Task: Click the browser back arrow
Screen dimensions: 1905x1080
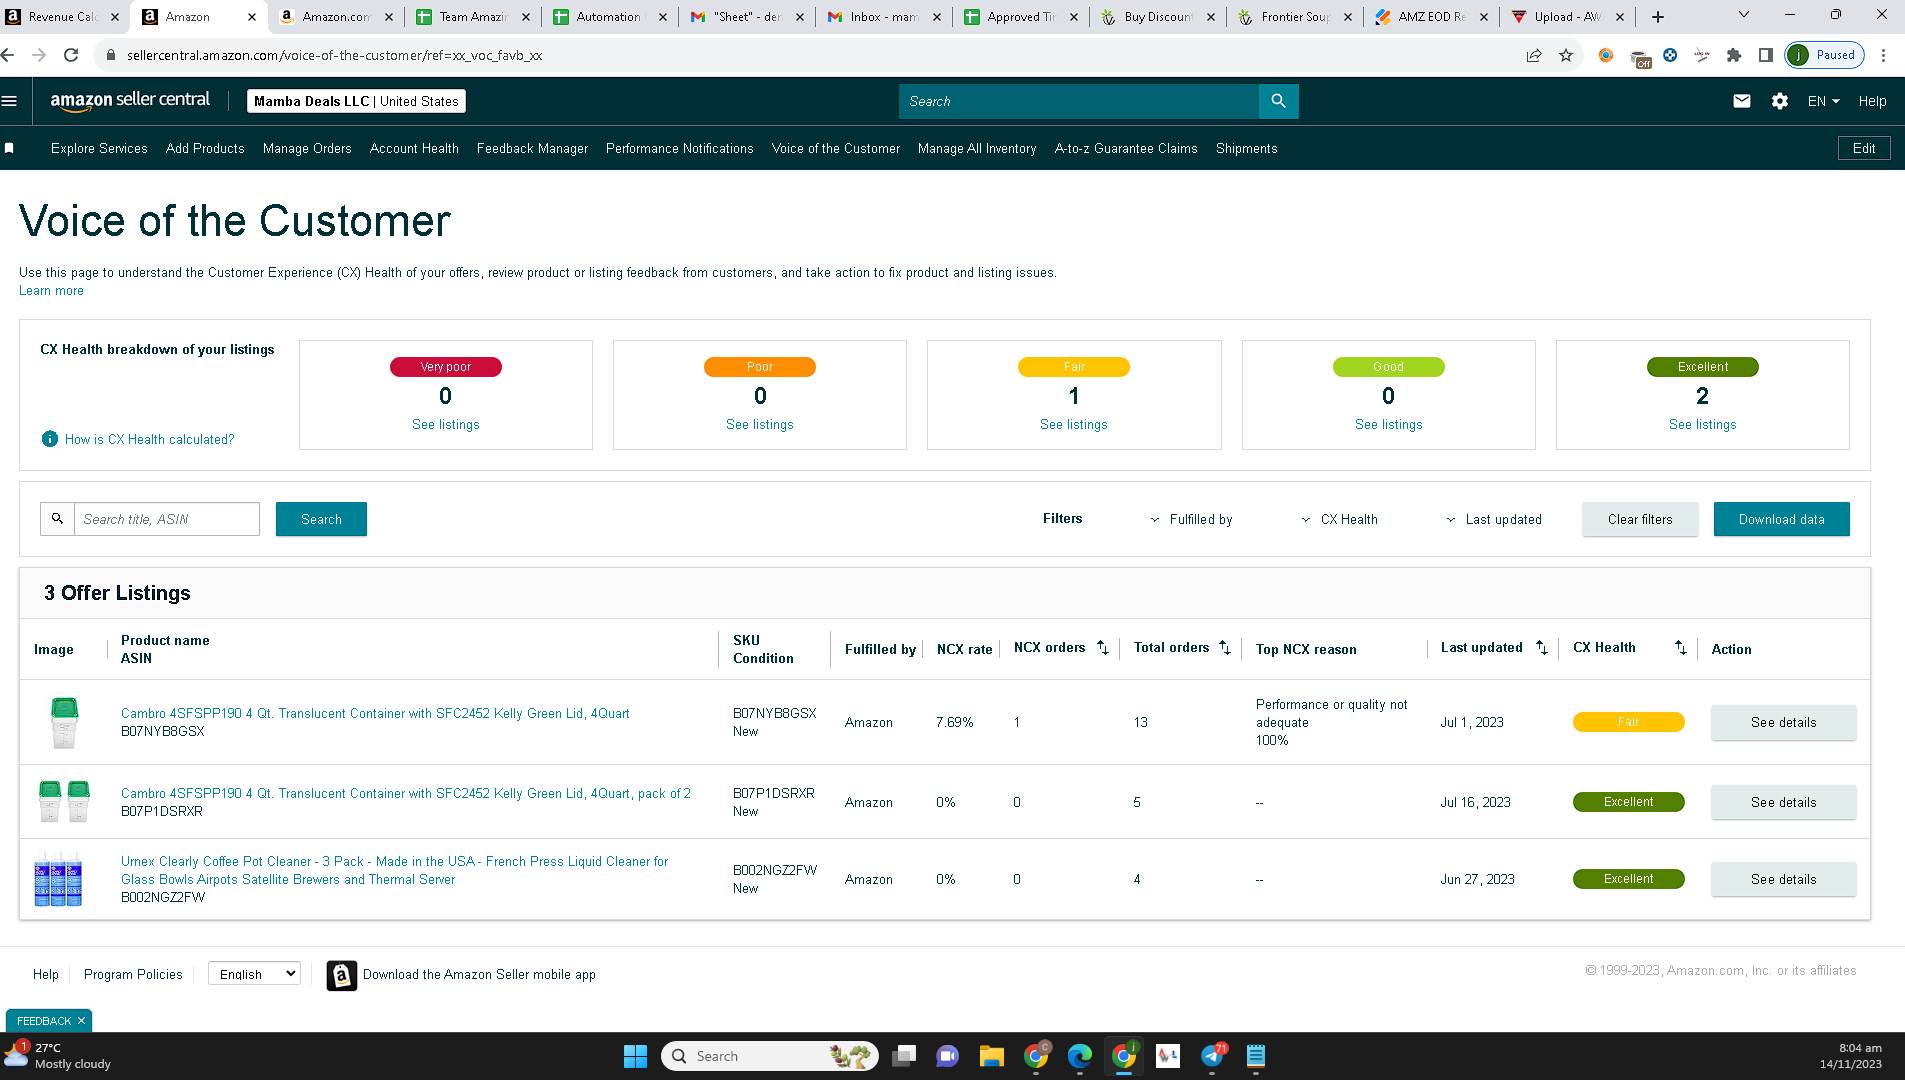Action: tap(8, 55)
